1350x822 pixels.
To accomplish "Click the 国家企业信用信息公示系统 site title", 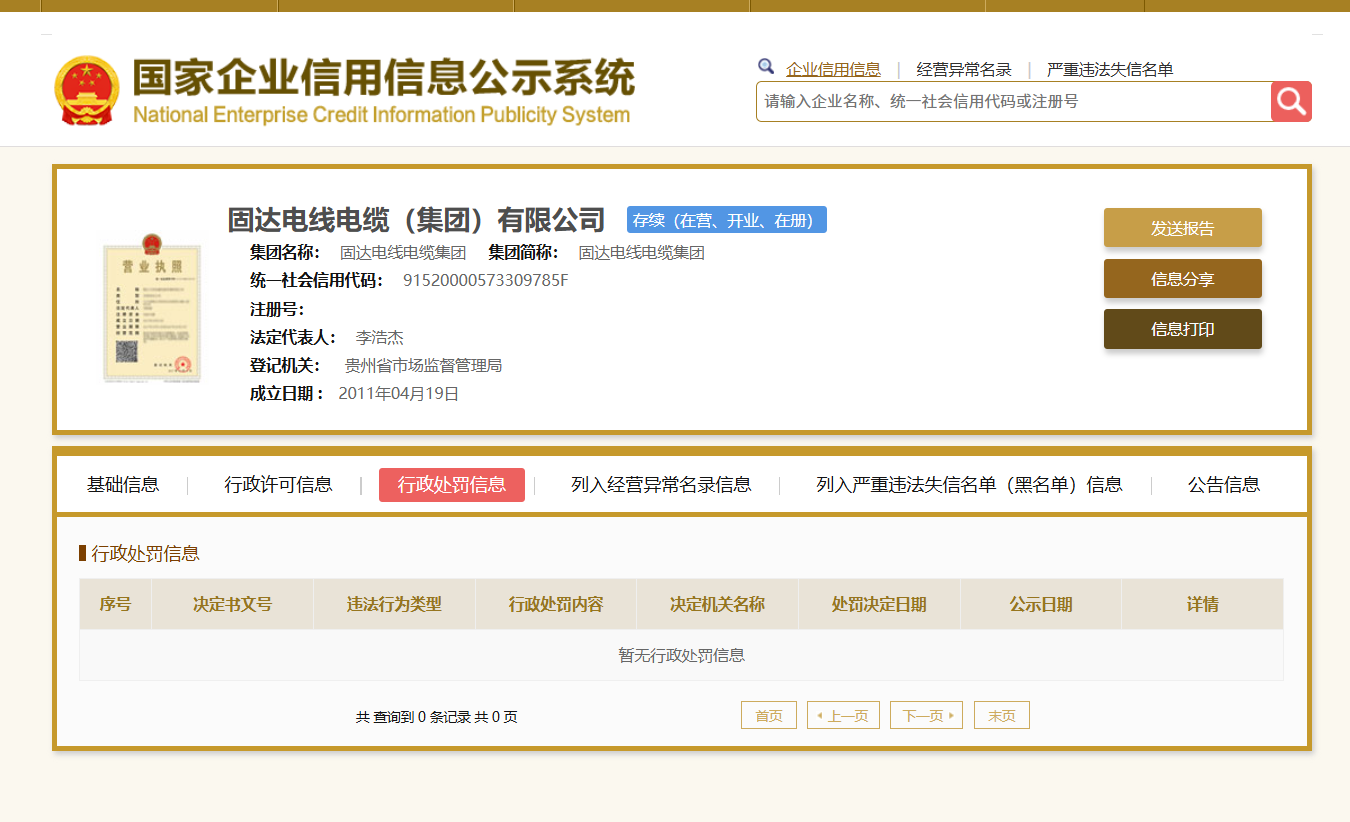I will [384, 78].
